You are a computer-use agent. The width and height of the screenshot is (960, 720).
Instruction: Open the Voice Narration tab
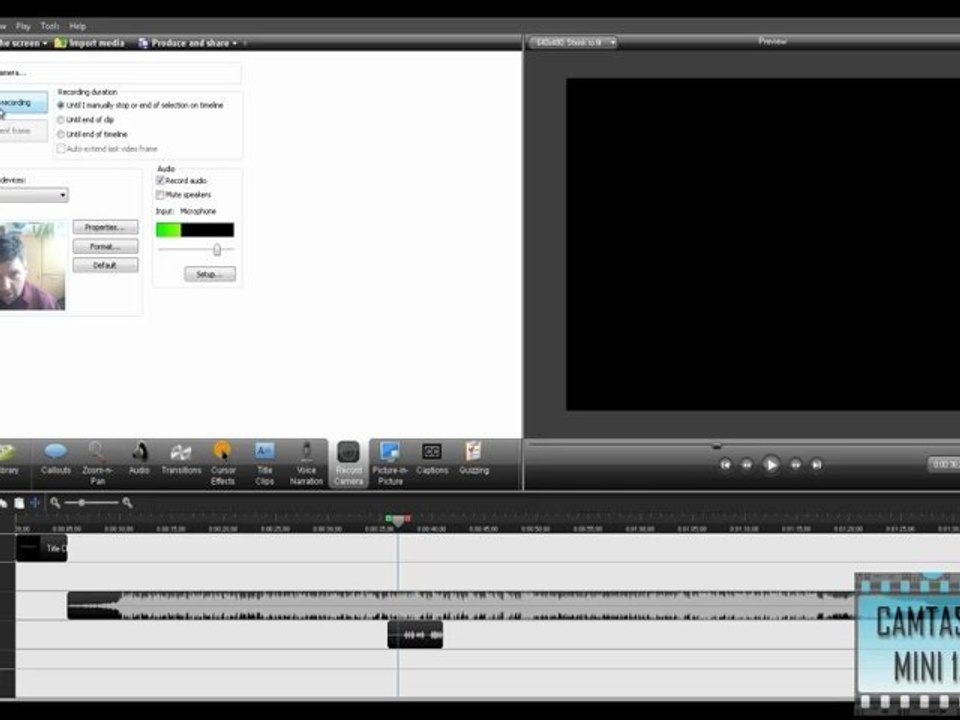pos(306,463)
